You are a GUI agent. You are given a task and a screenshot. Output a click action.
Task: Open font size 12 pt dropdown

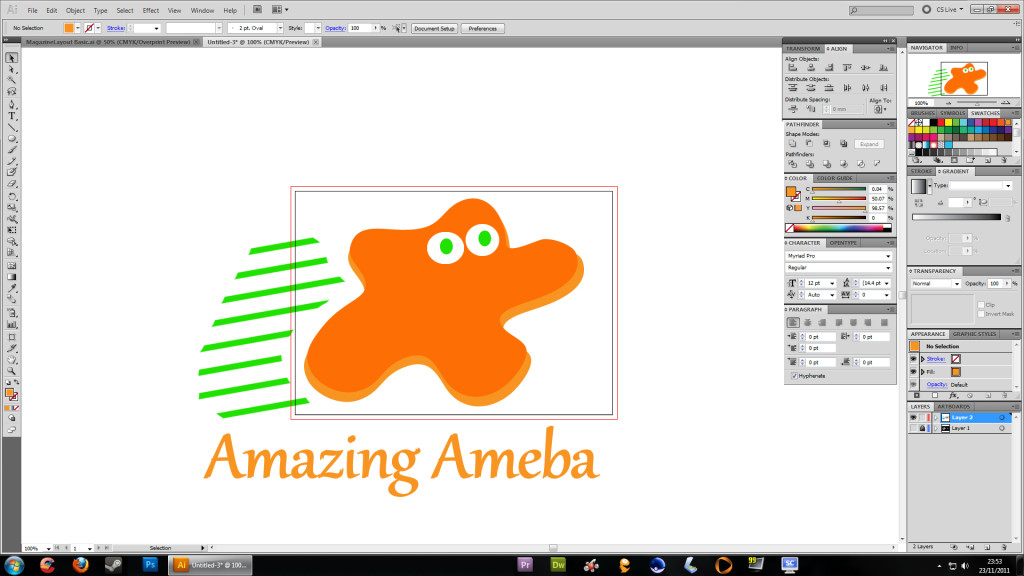pos(831,283)
